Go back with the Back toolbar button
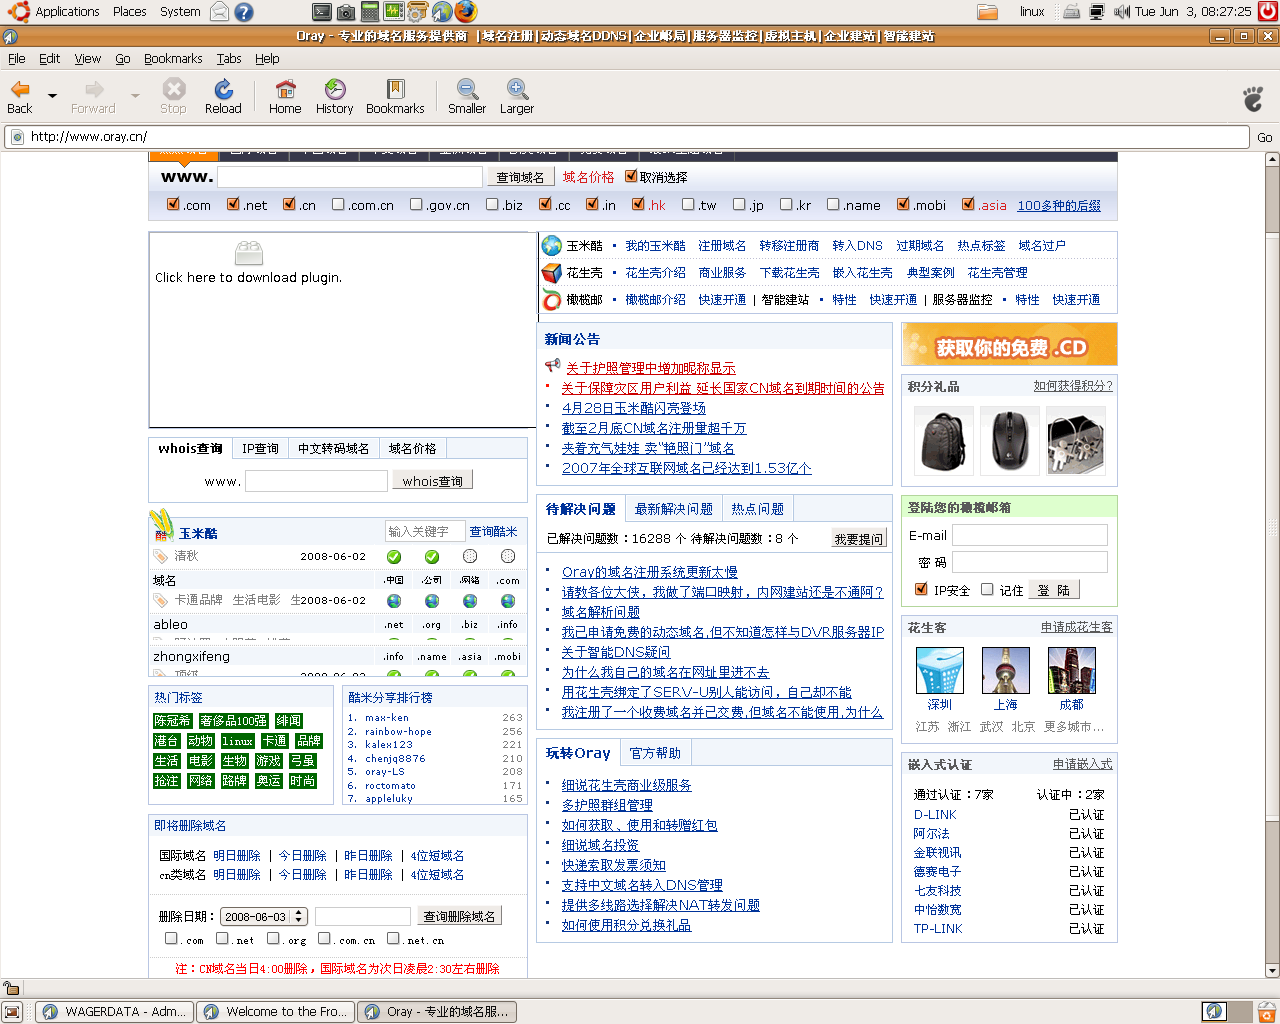Viewport: 1280px width, 1024px height. 20,96
